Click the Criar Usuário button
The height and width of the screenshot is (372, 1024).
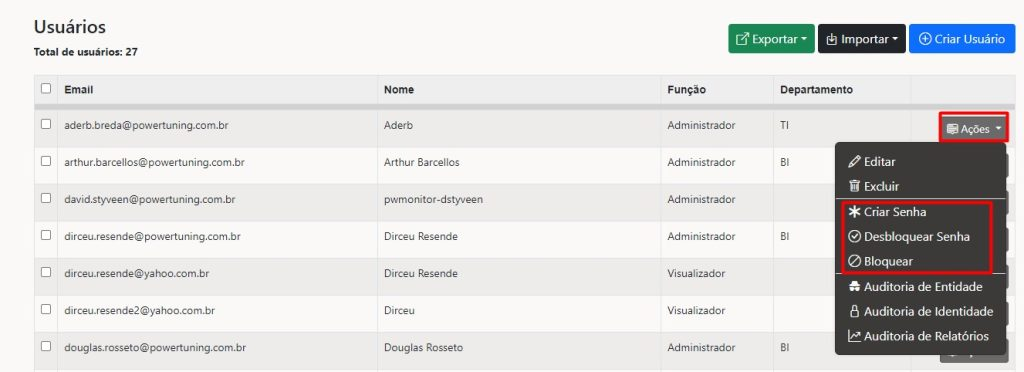pyautogui.click(x=962, y=39)
